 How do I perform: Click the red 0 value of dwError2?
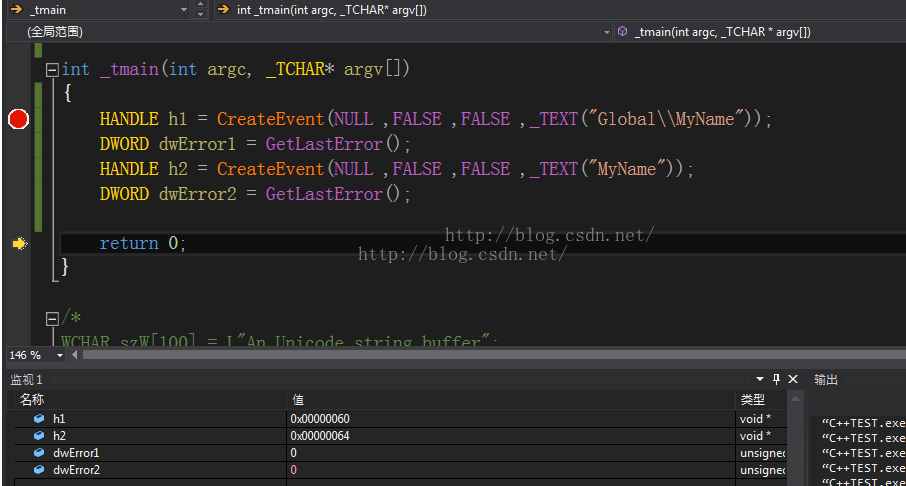click(294, 470)
